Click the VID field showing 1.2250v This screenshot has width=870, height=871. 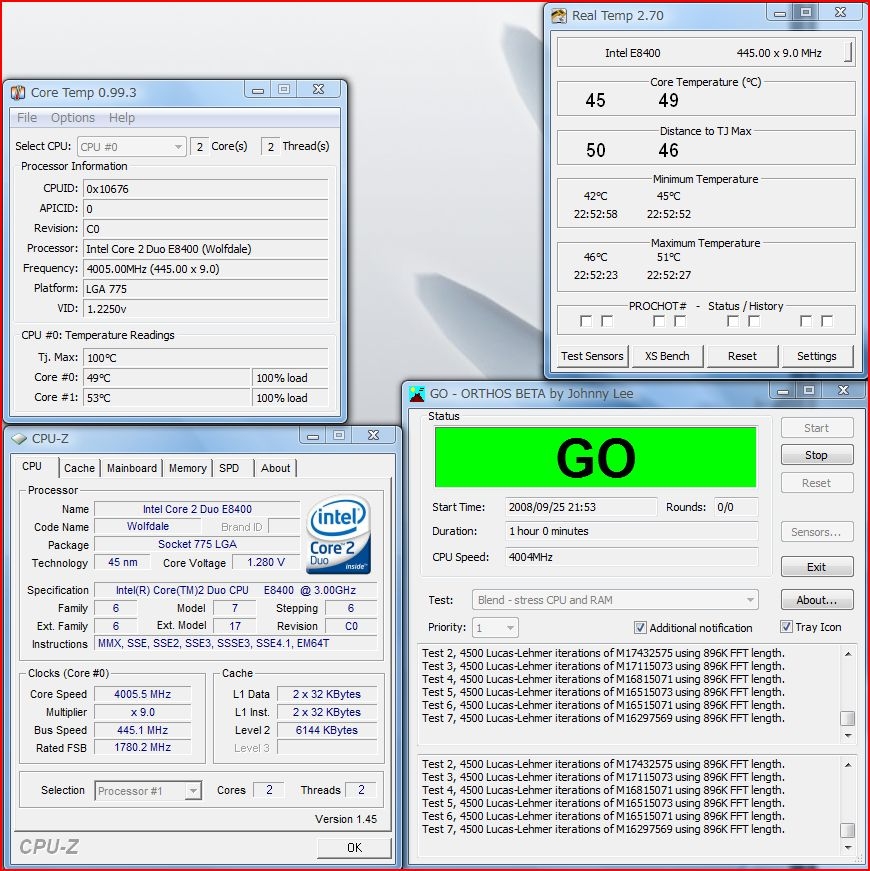coord(206,309)
